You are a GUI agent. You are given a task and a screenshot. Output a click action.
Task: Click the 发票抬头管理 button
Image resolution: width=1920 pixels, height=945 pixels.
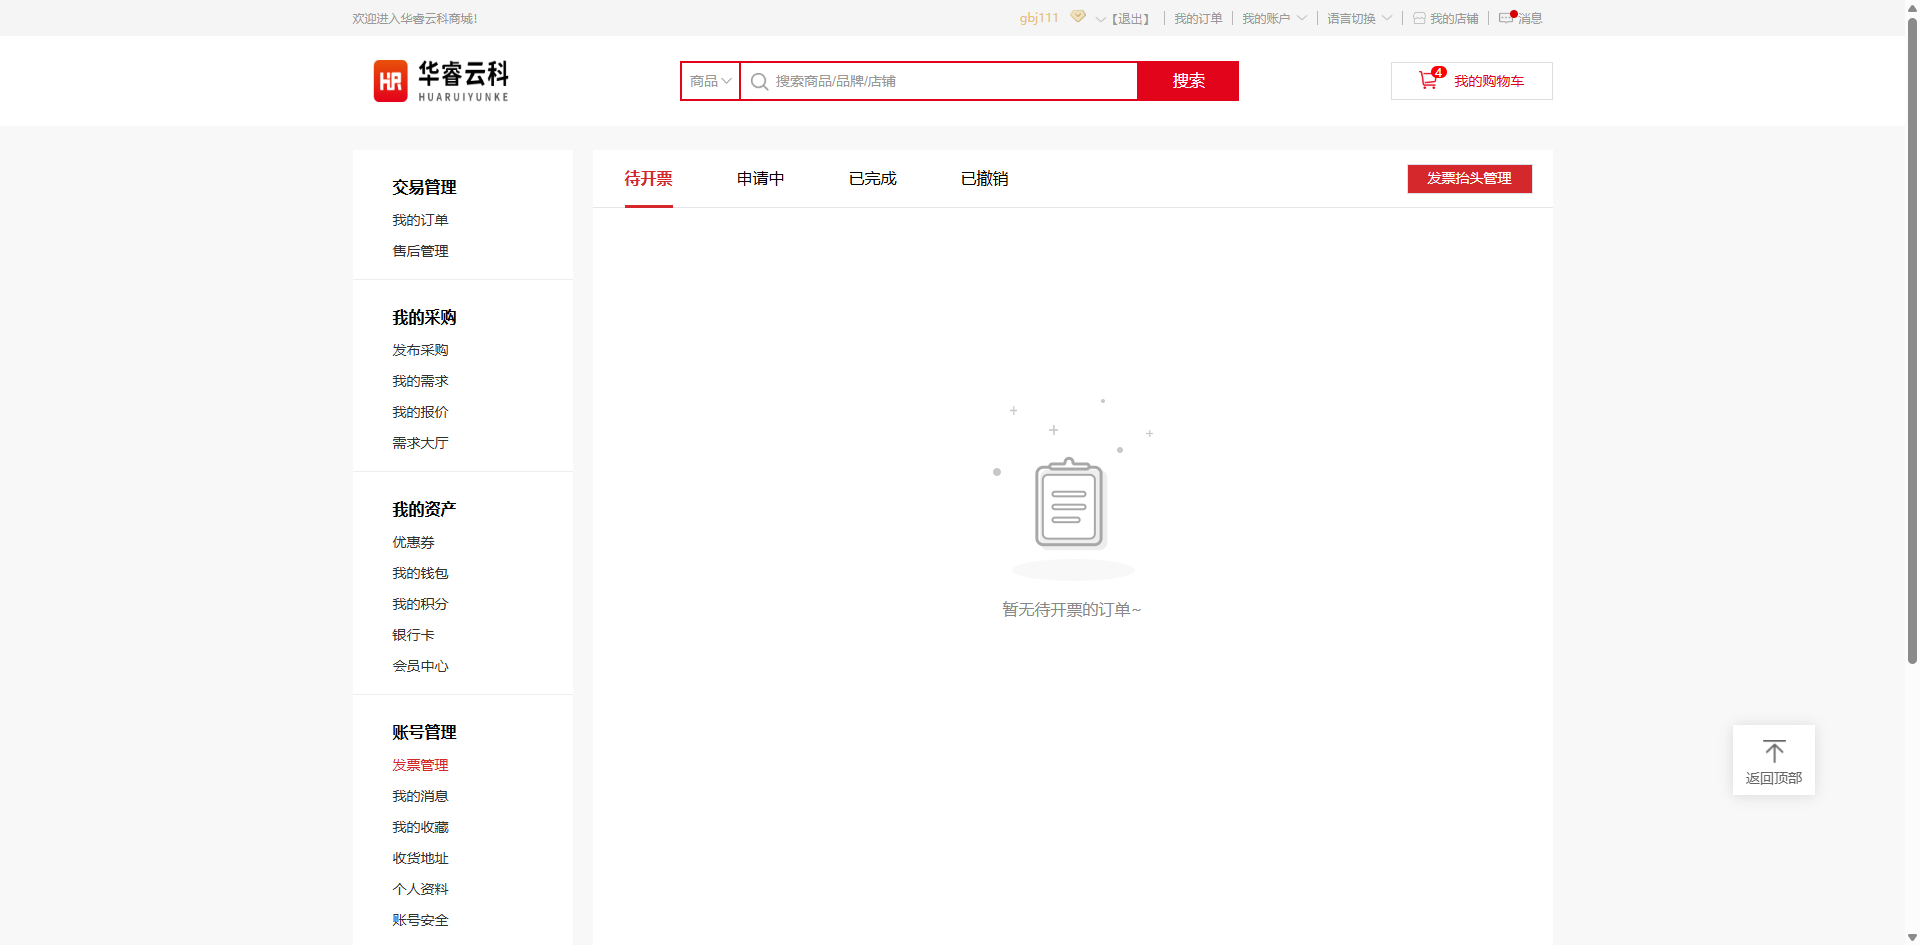pos(1469,179)
